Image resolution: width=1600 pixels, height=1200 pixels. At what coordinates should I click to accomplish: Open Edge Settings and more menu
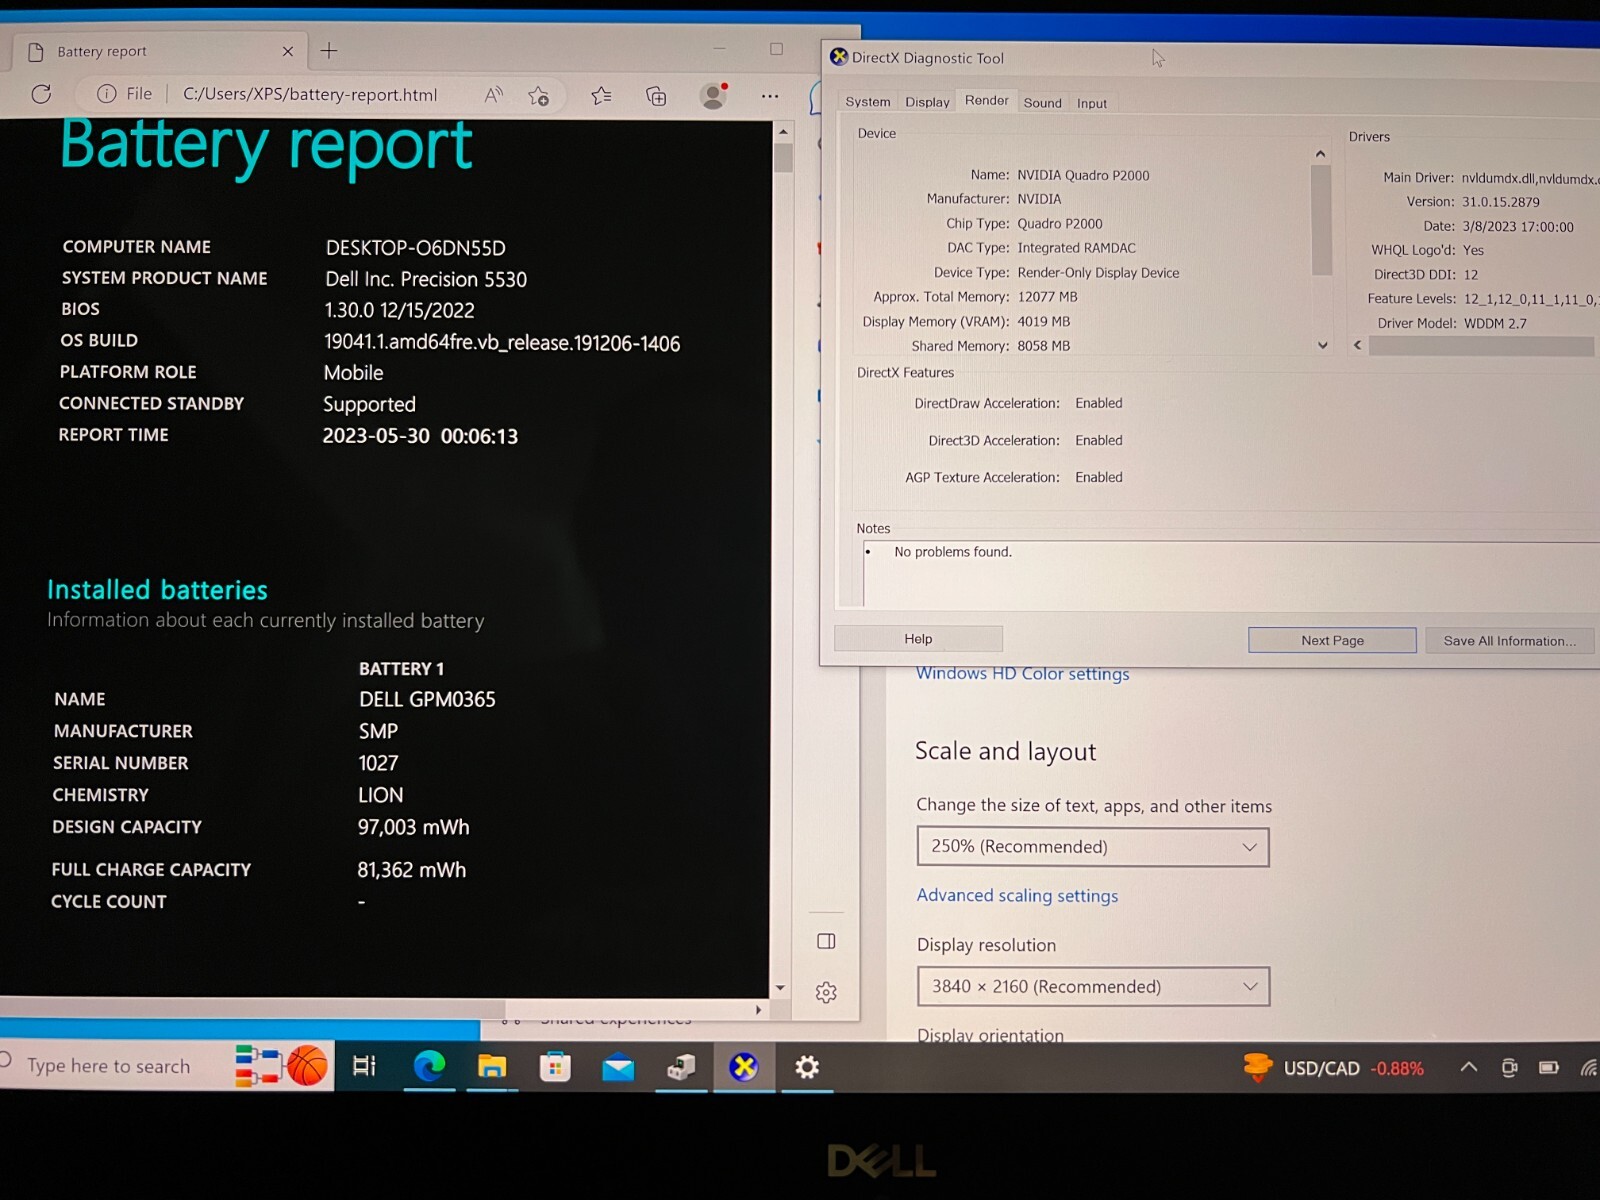coord(769,96)
